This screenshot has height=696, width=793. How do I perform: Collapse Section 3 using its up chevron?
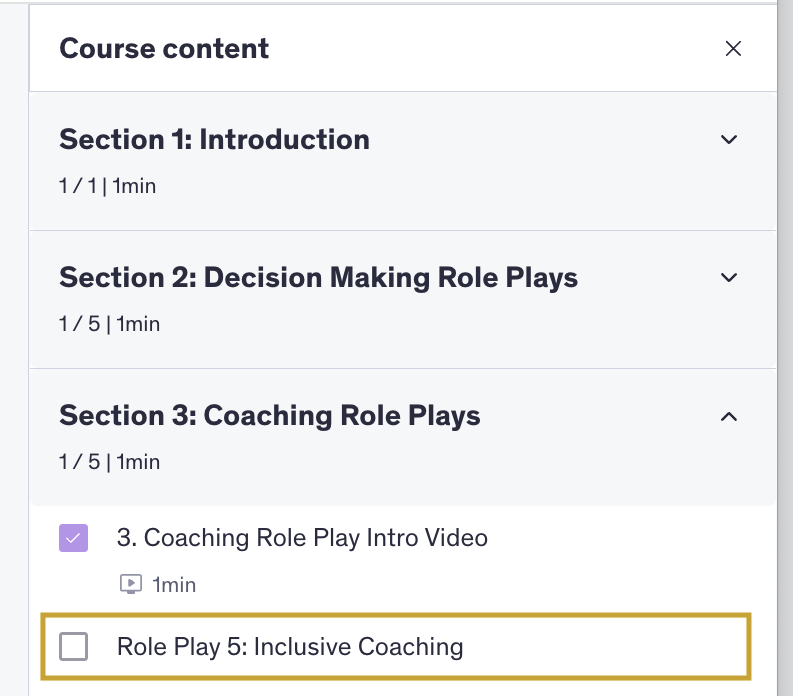tap(729, 416)
